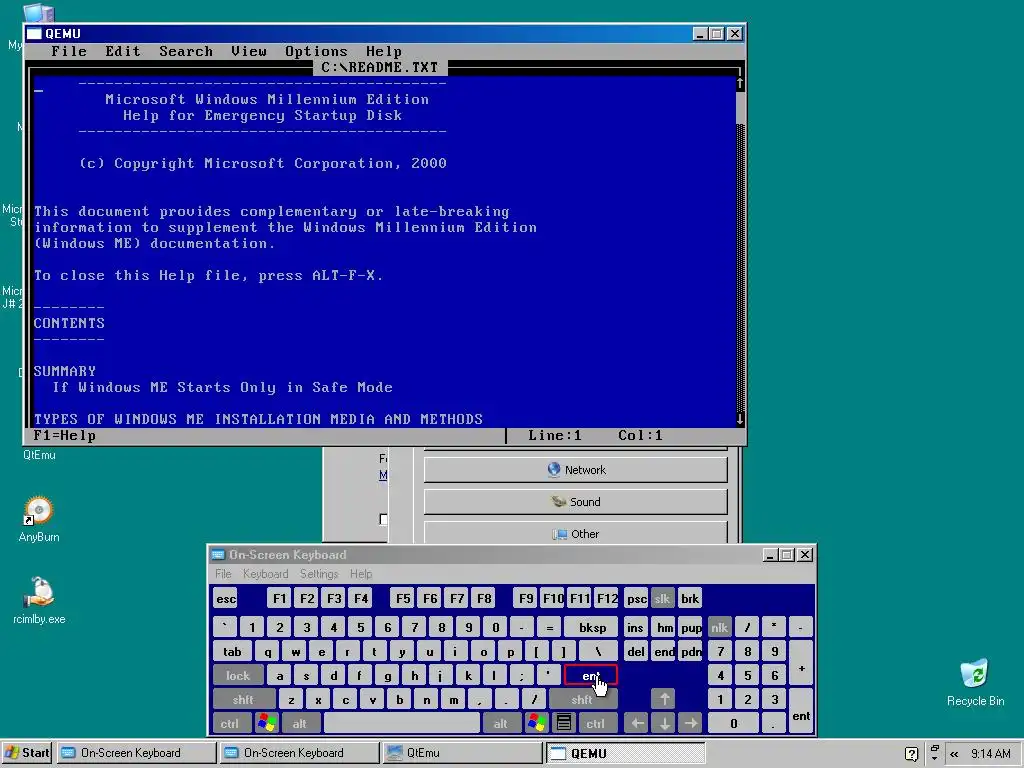This screenshot has width=1024, height=768.
Task: Click the right arrow key
Action: (691, 724)
